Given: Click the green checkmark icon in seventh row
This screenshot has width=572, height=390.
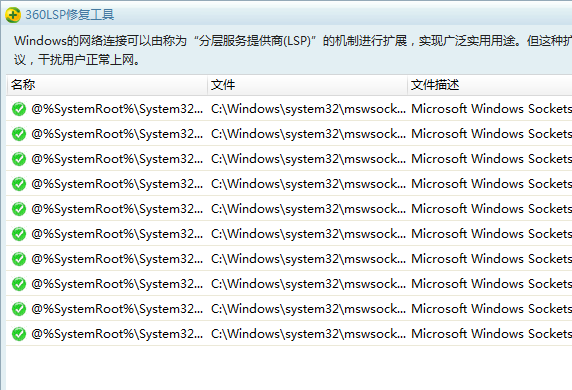Looking at the screenshot, I should 19,259.
